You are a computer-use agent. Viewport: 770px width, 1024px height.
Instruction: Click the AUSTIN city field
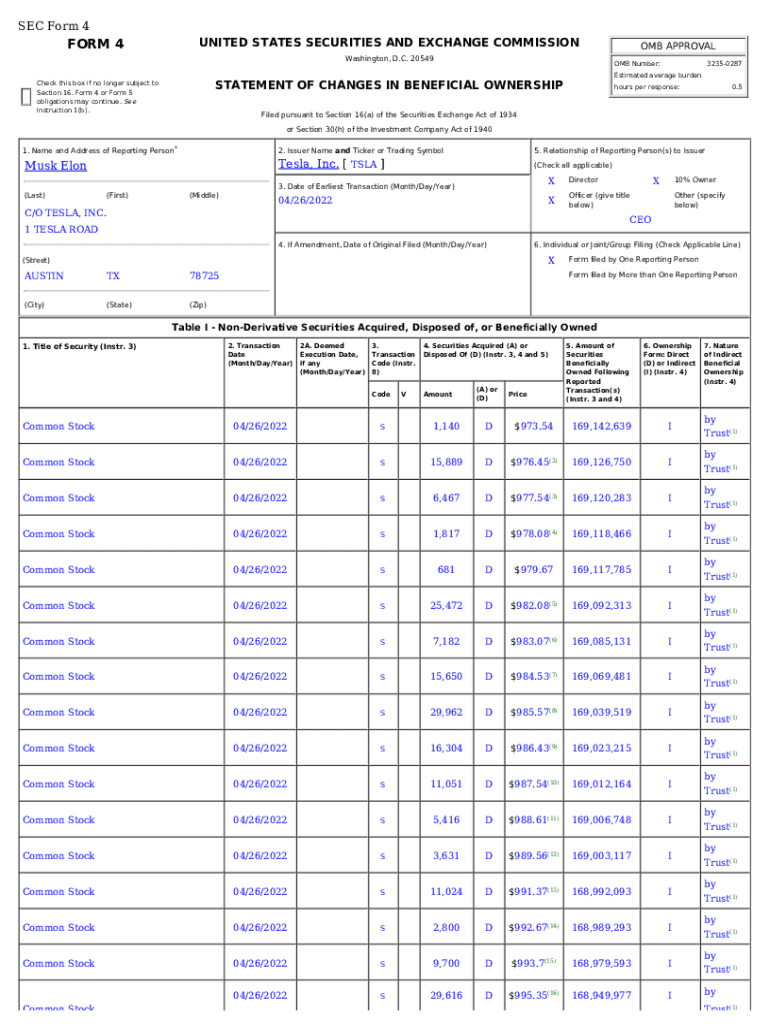43,275
